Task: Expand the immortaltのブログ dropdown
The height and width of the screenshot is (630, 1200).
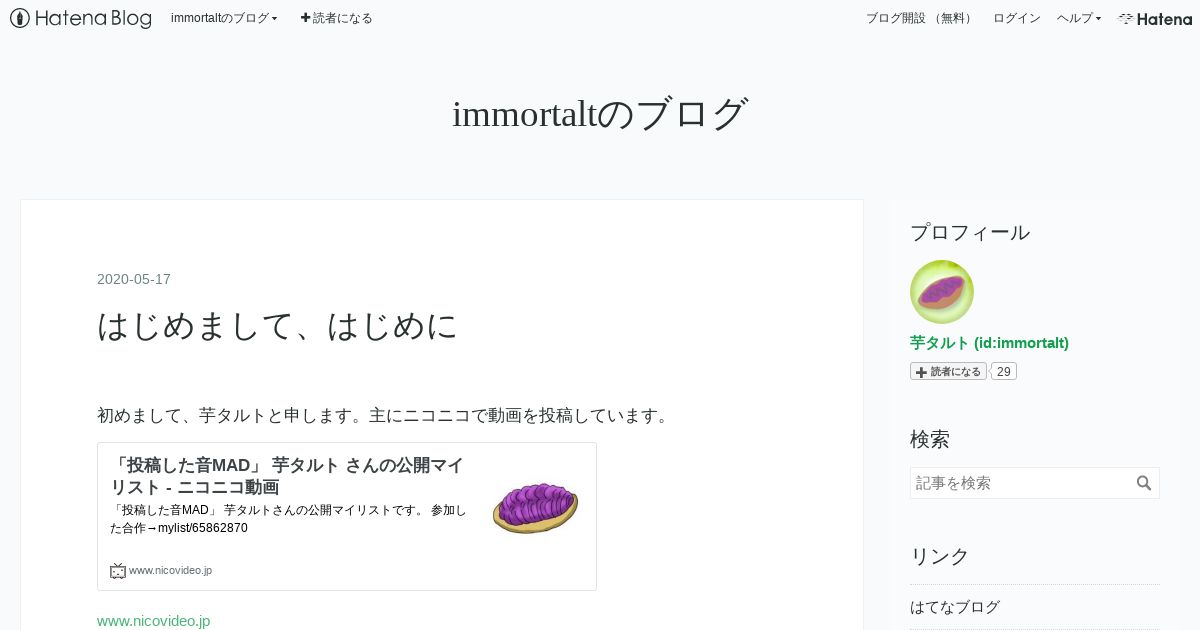Action: [x=224, y=18]
